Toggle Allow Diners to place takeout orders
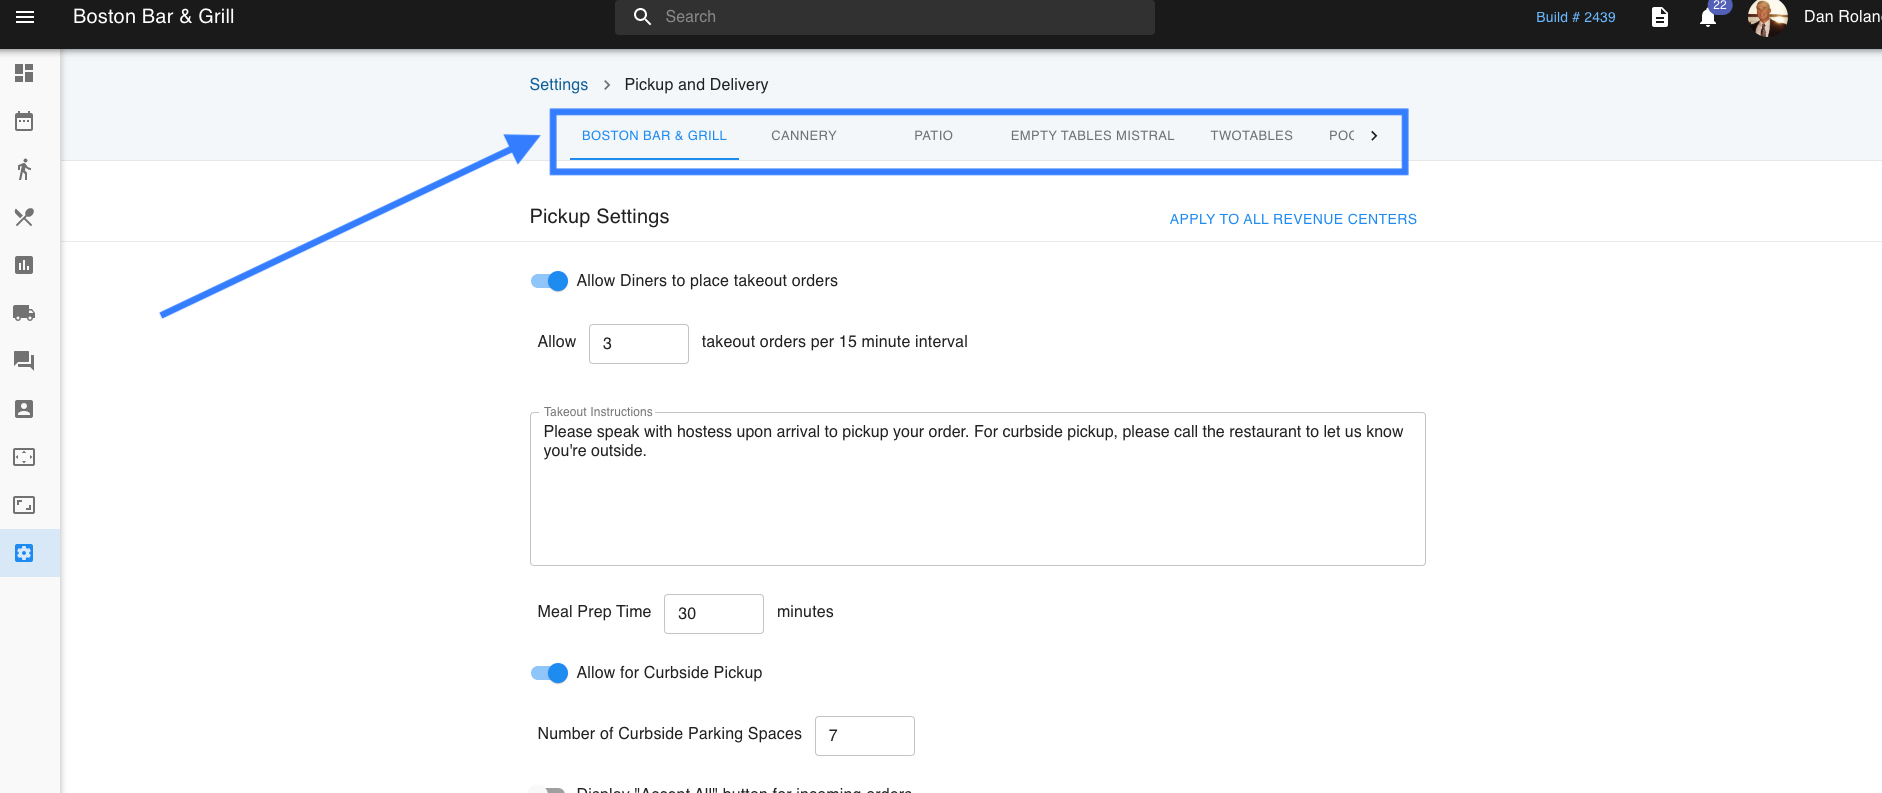The image size is (1882, 793). pyautogui.click(x=549, y=281)
